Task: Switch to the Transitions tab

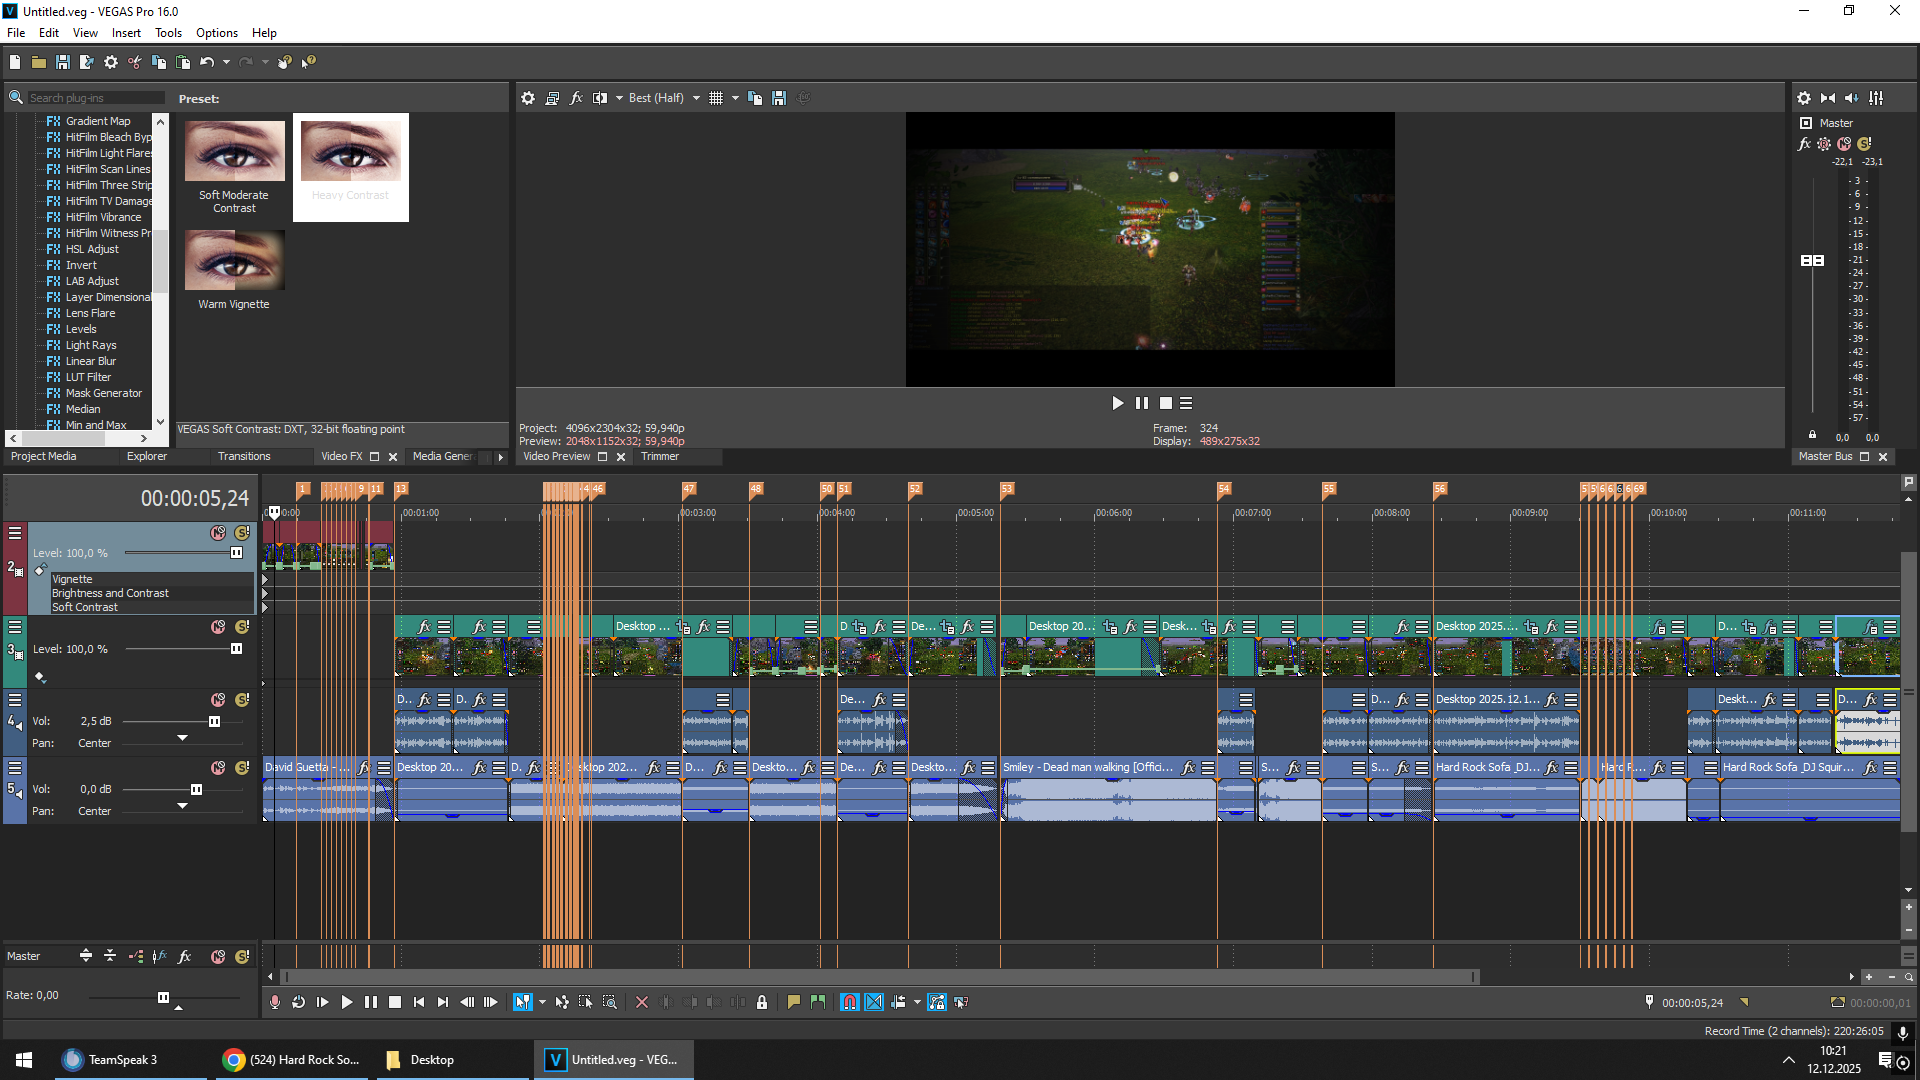Action: point(244,456)
